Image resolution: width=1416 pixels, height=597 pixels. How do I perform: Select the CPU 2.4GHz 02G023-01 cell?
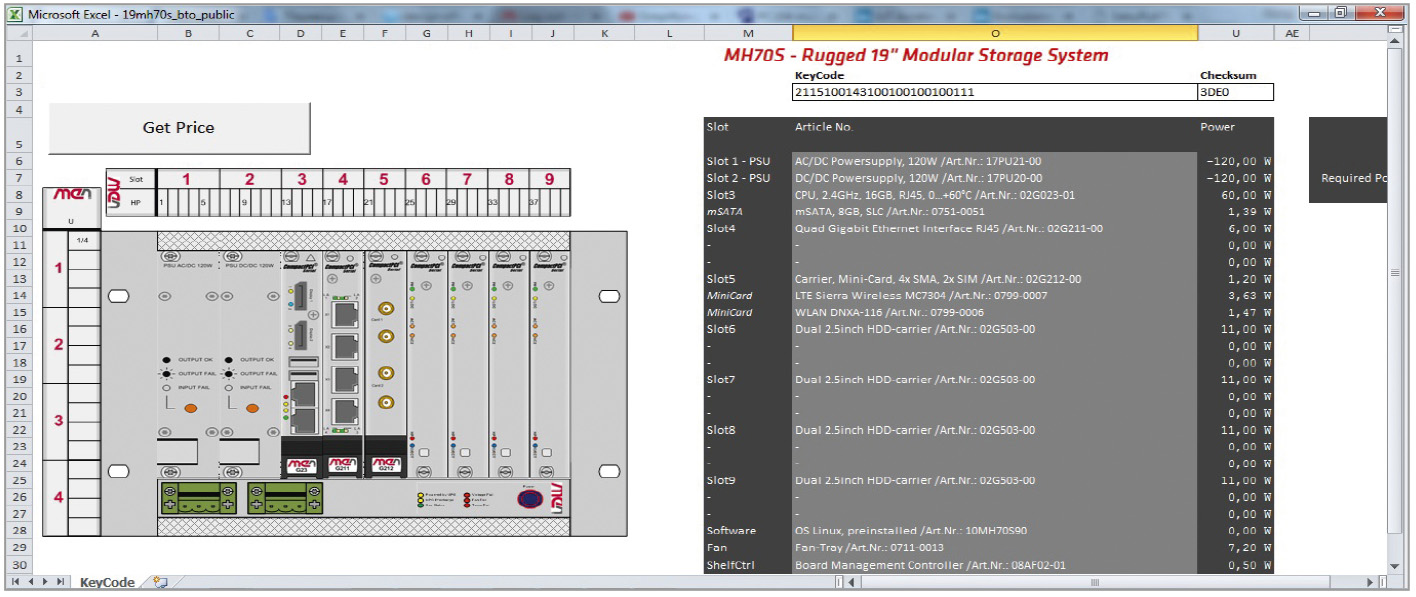coord(995,195)
